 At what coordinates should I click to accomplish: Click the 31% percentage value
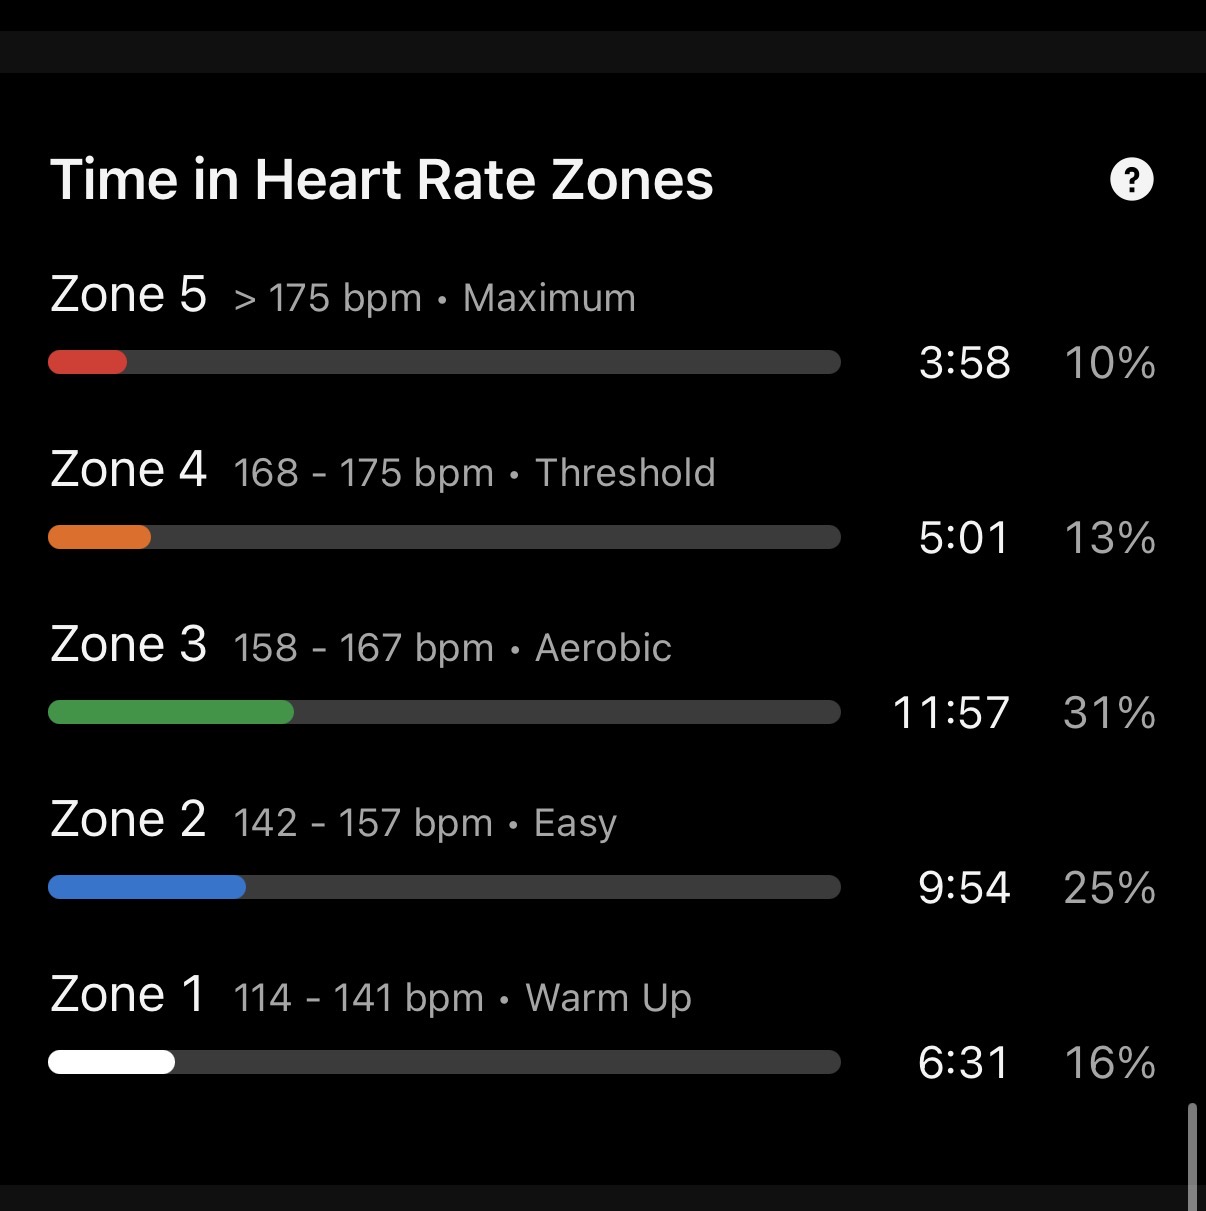[x=1109, y=713]
